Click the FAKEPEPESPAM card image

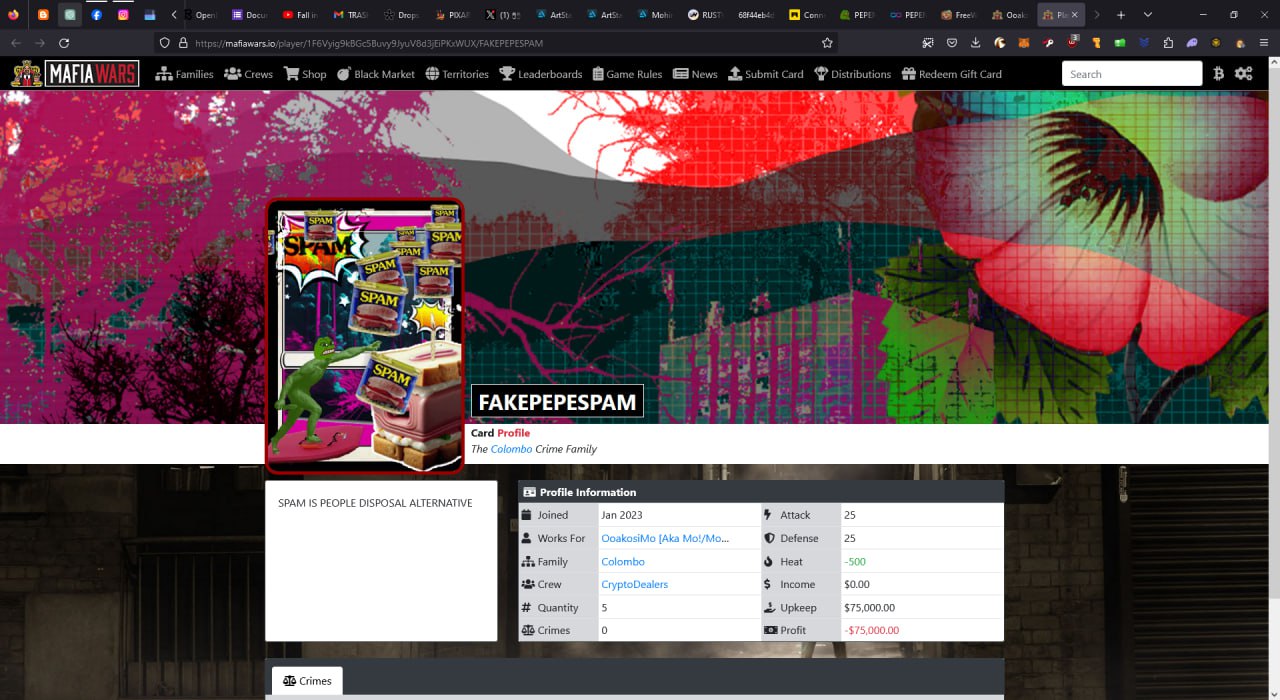tap(365, 335)
